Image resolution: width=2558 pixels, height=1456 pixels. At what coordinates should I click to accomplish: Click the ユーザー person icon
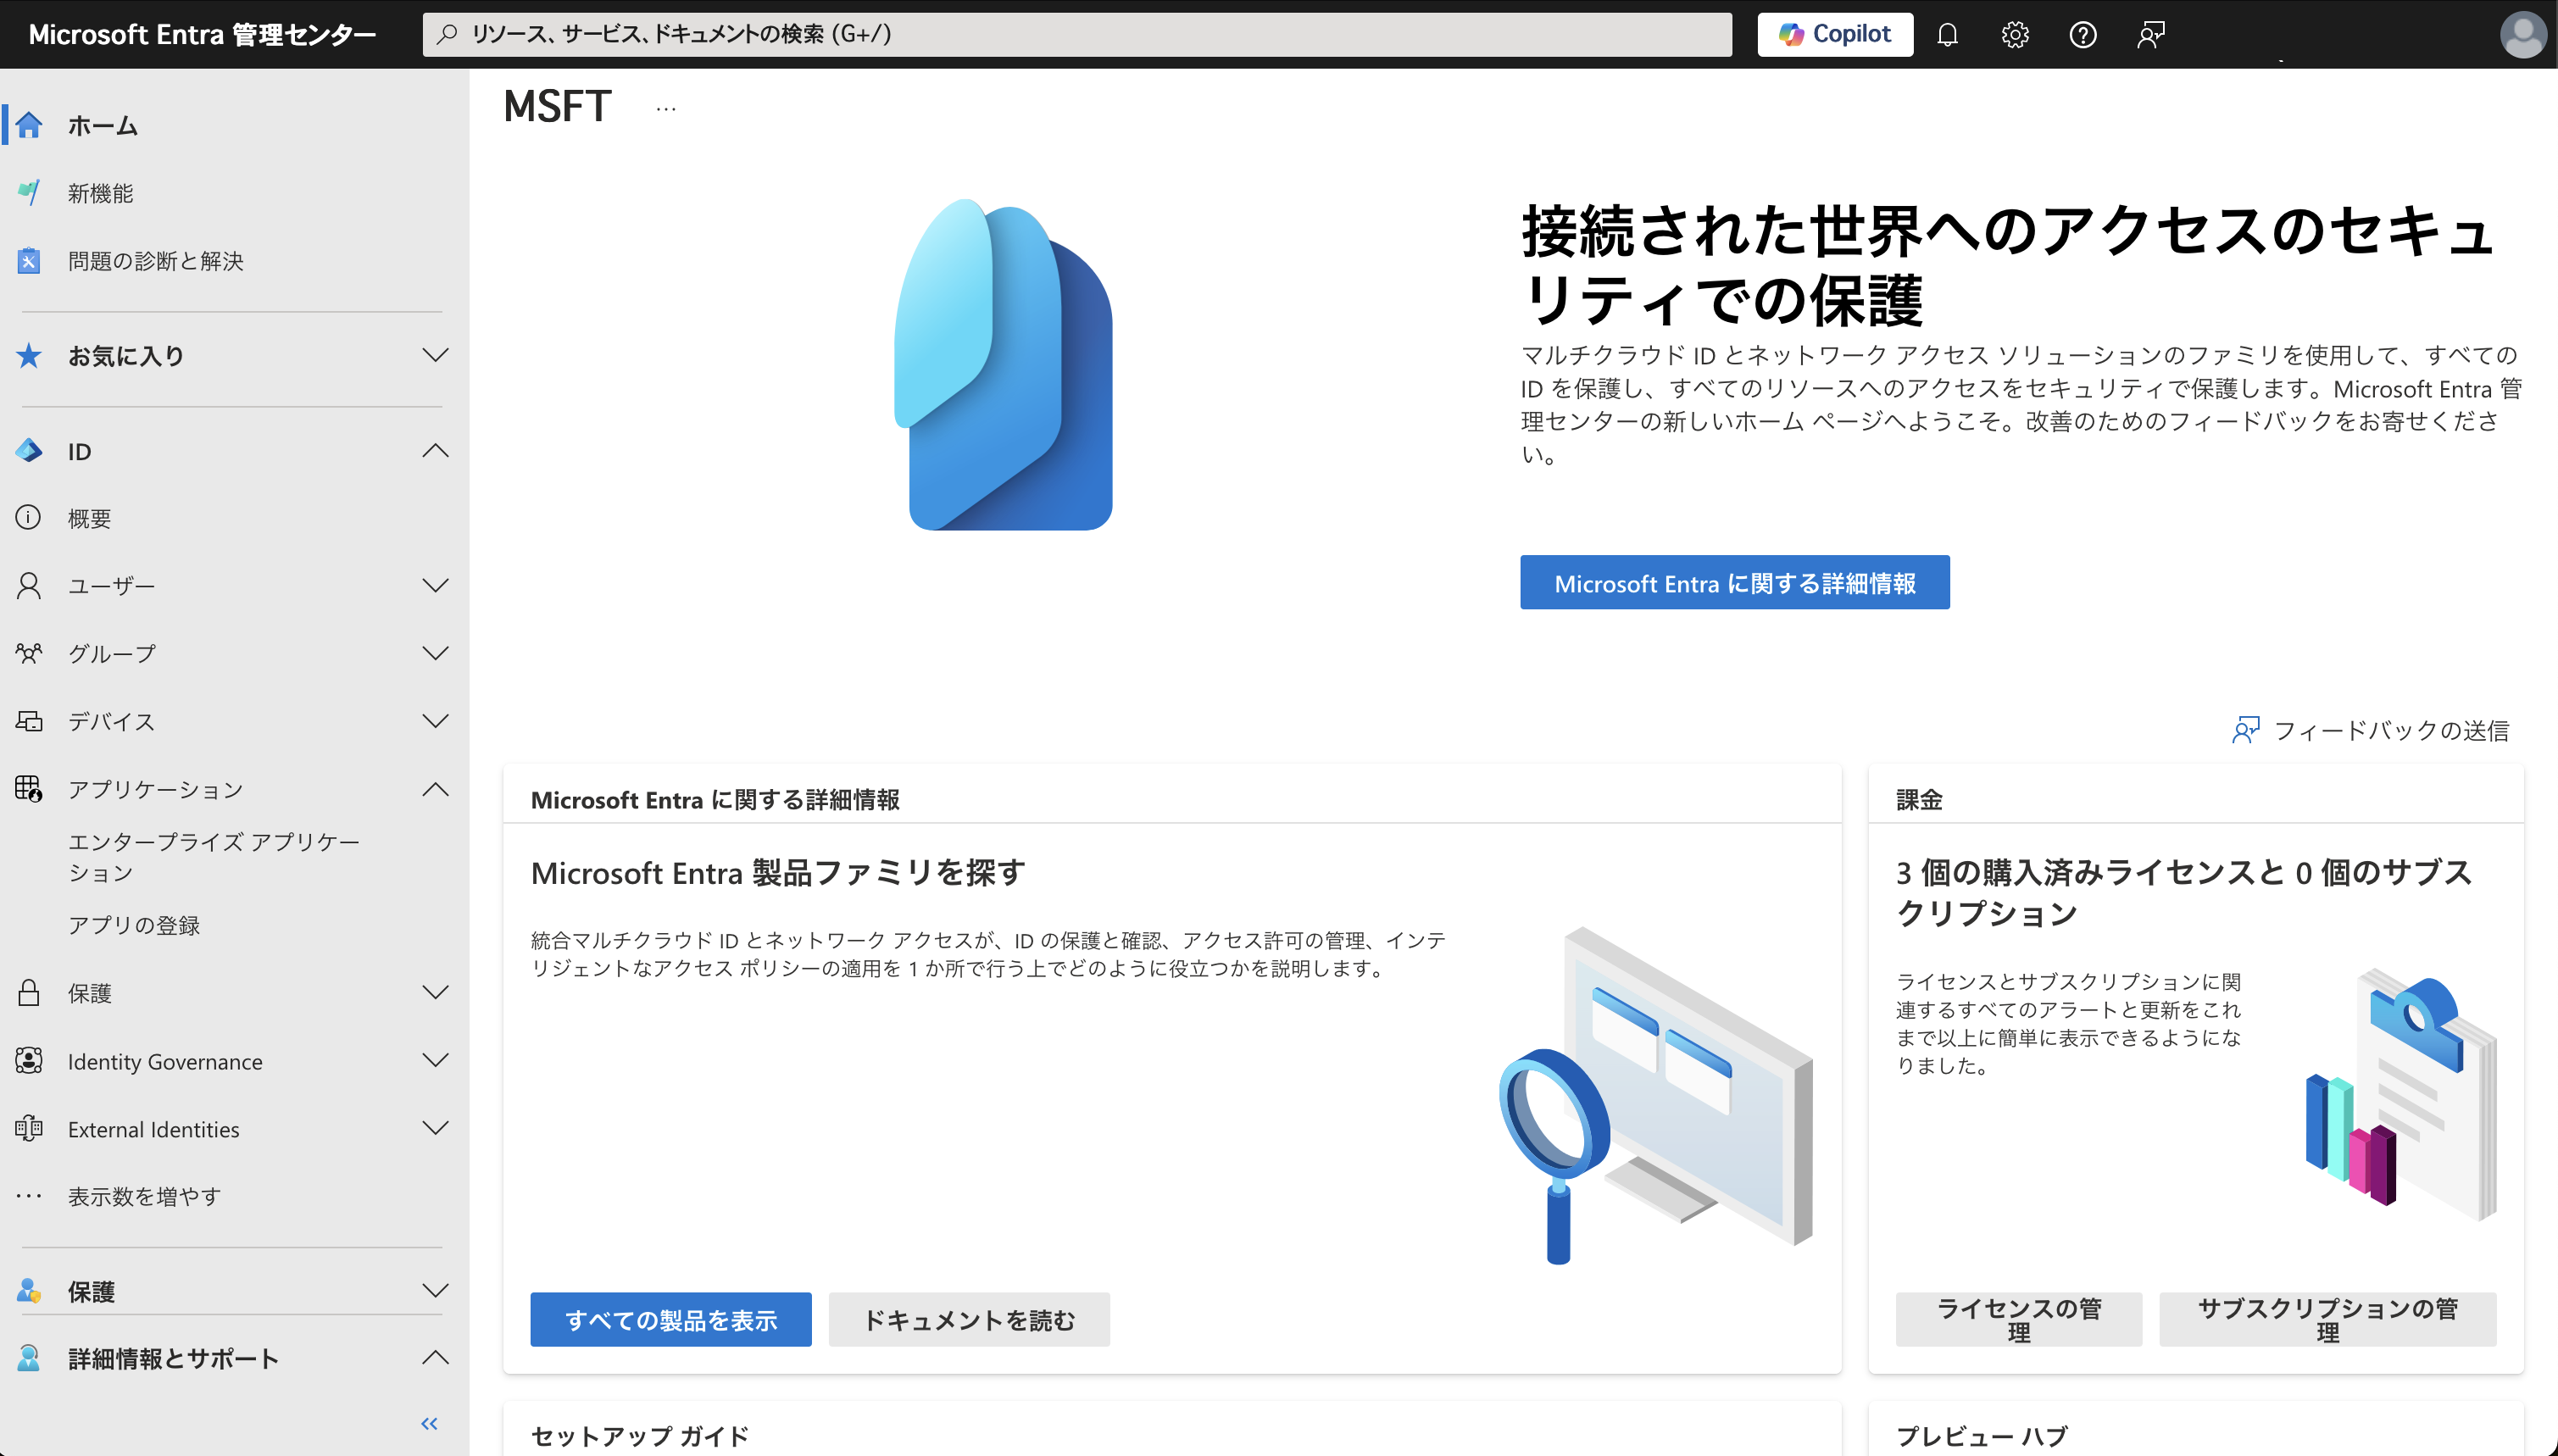pos(29,586)
